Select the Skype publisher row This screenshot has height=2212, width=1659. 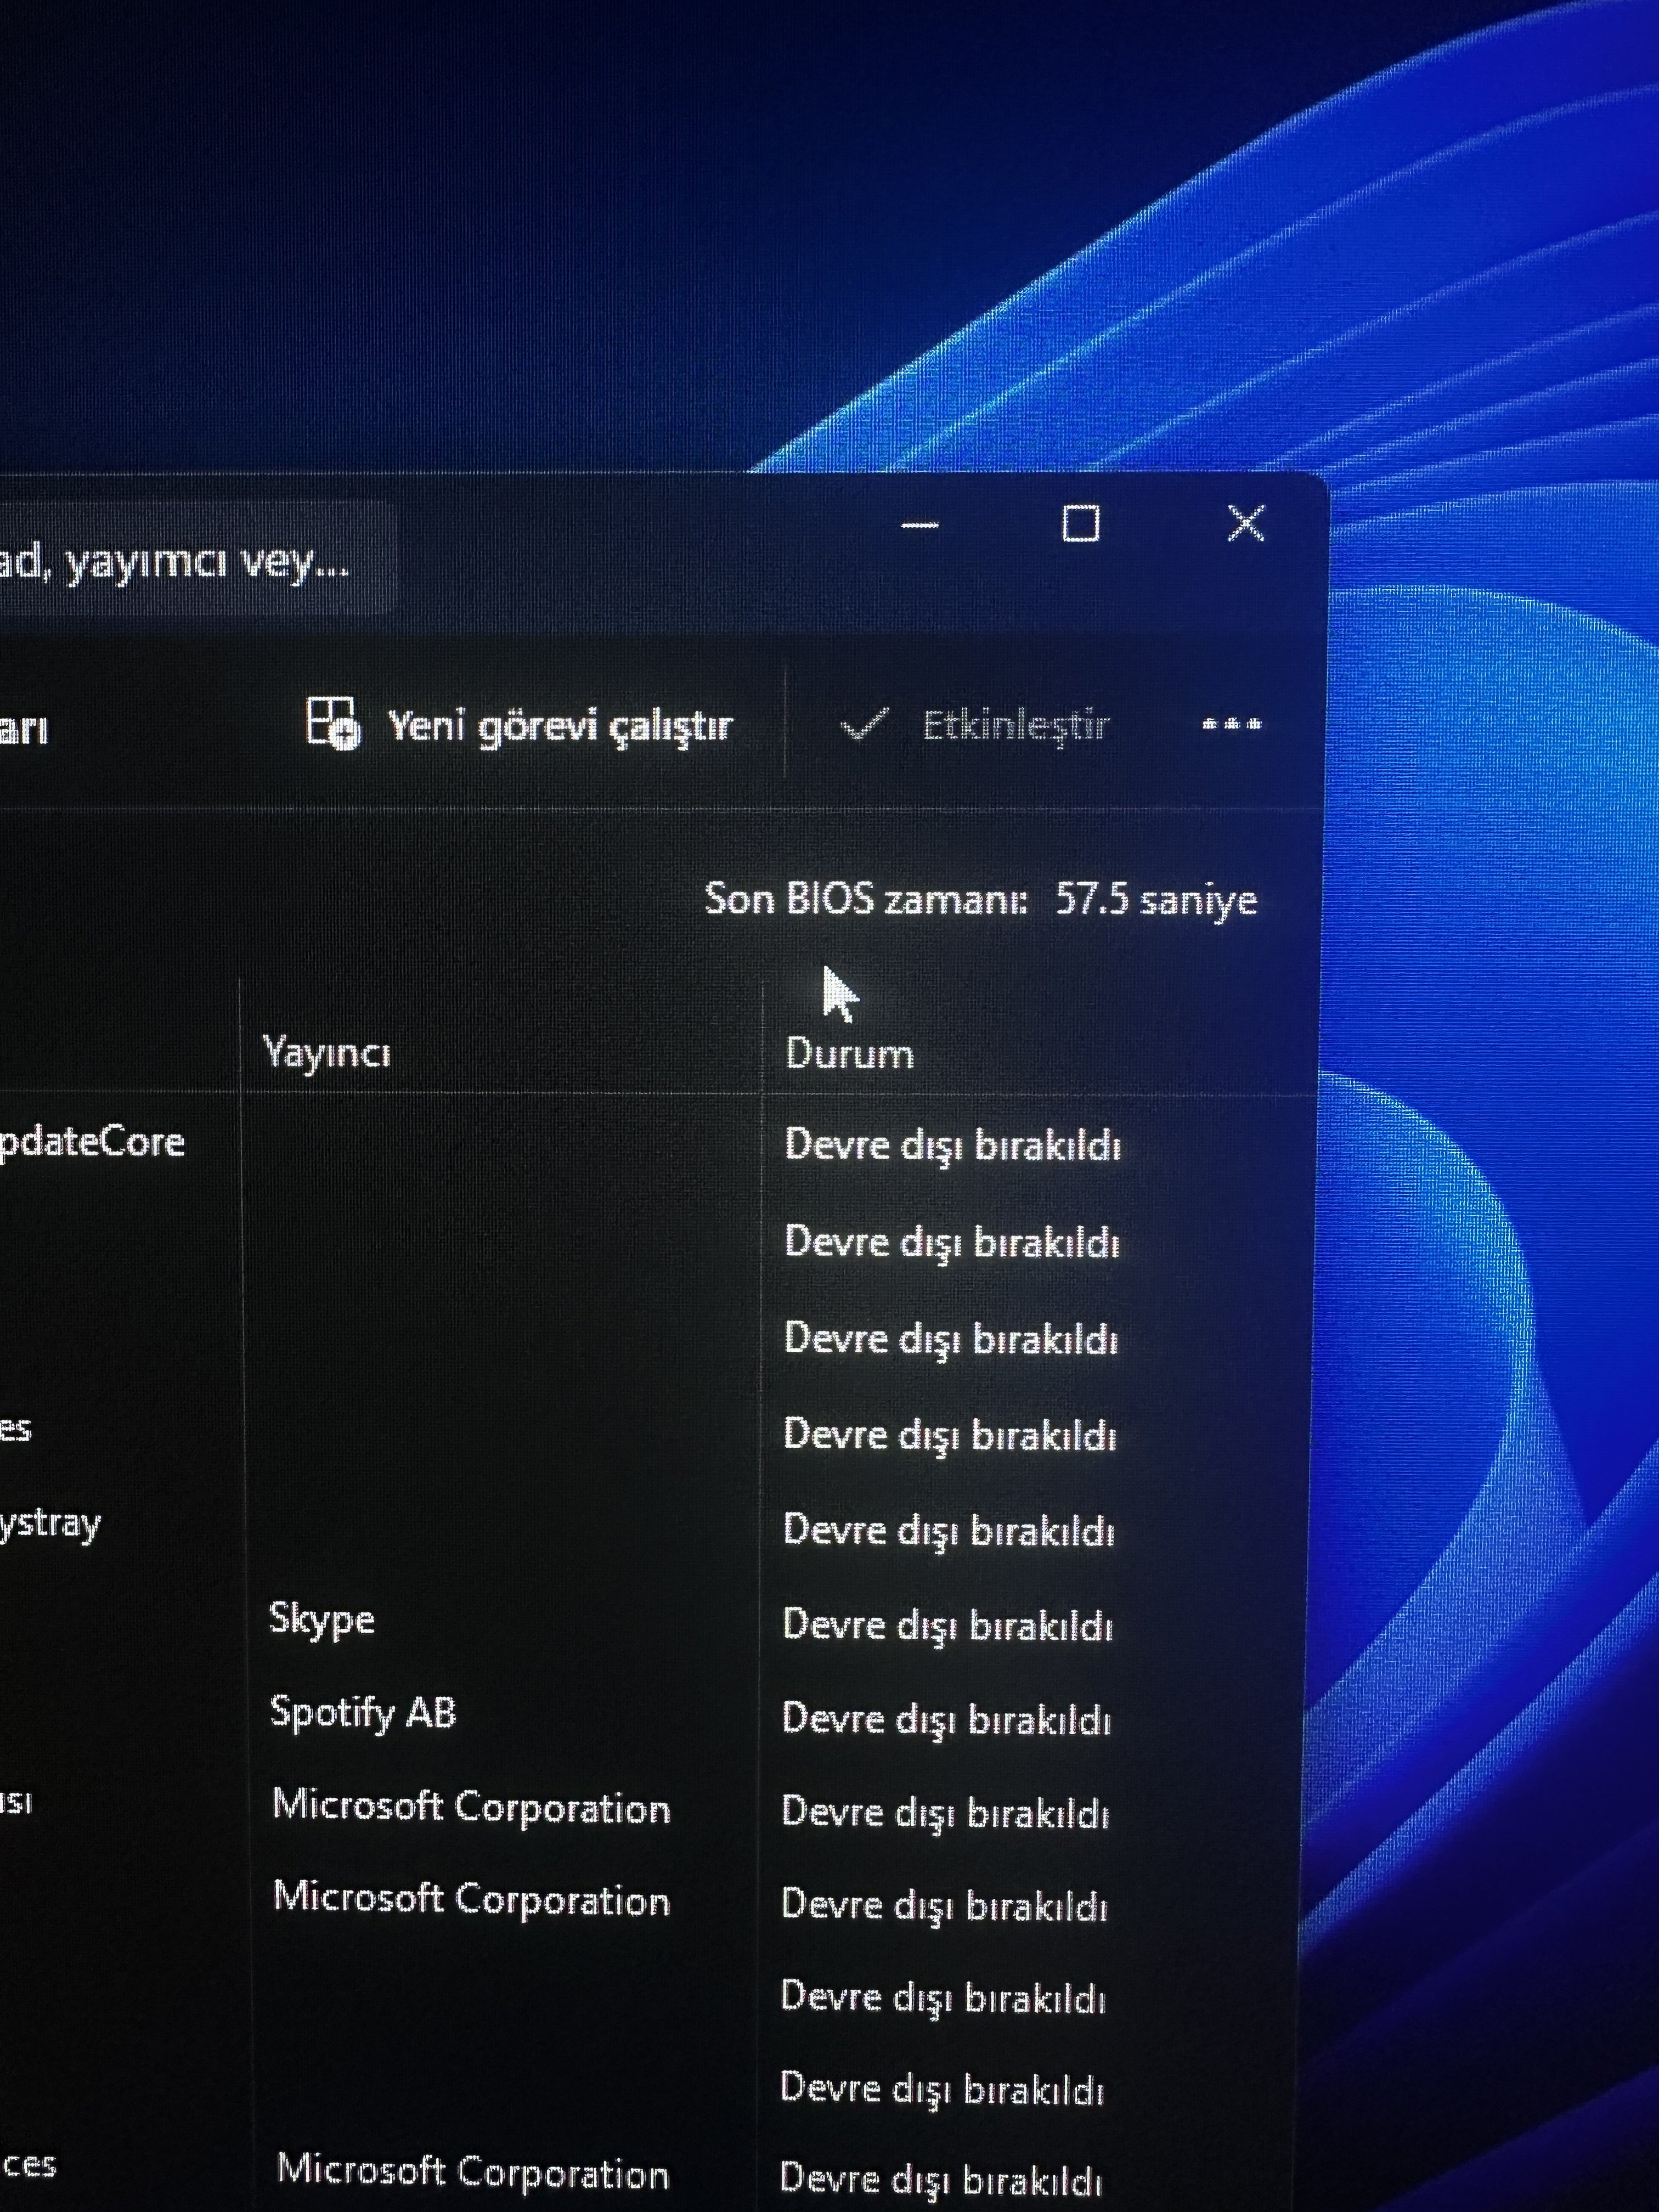coord(322,1618)
